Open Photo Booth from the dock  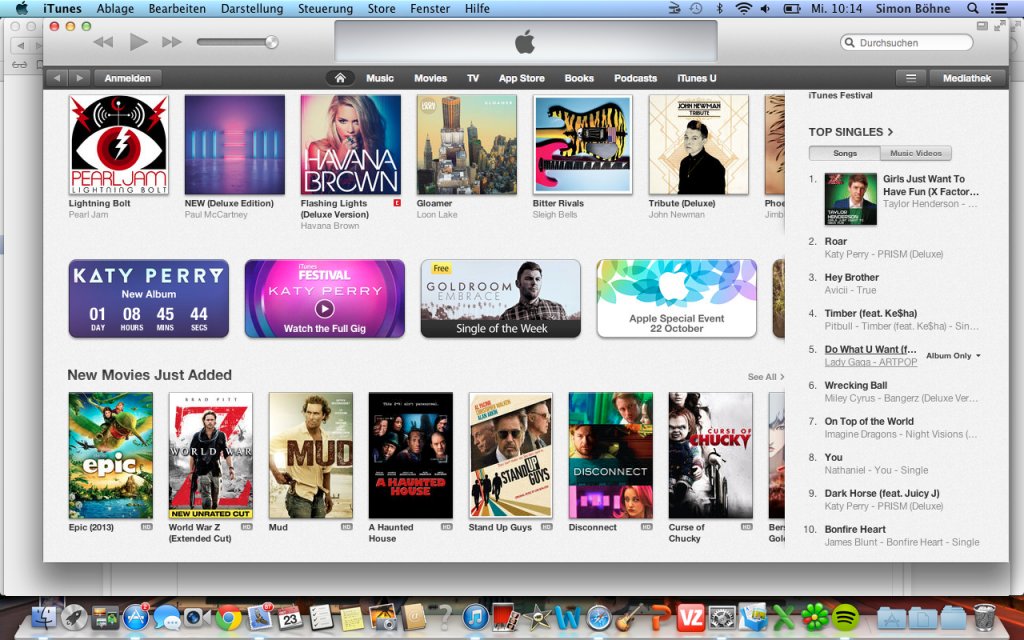[x=506, y=617]
